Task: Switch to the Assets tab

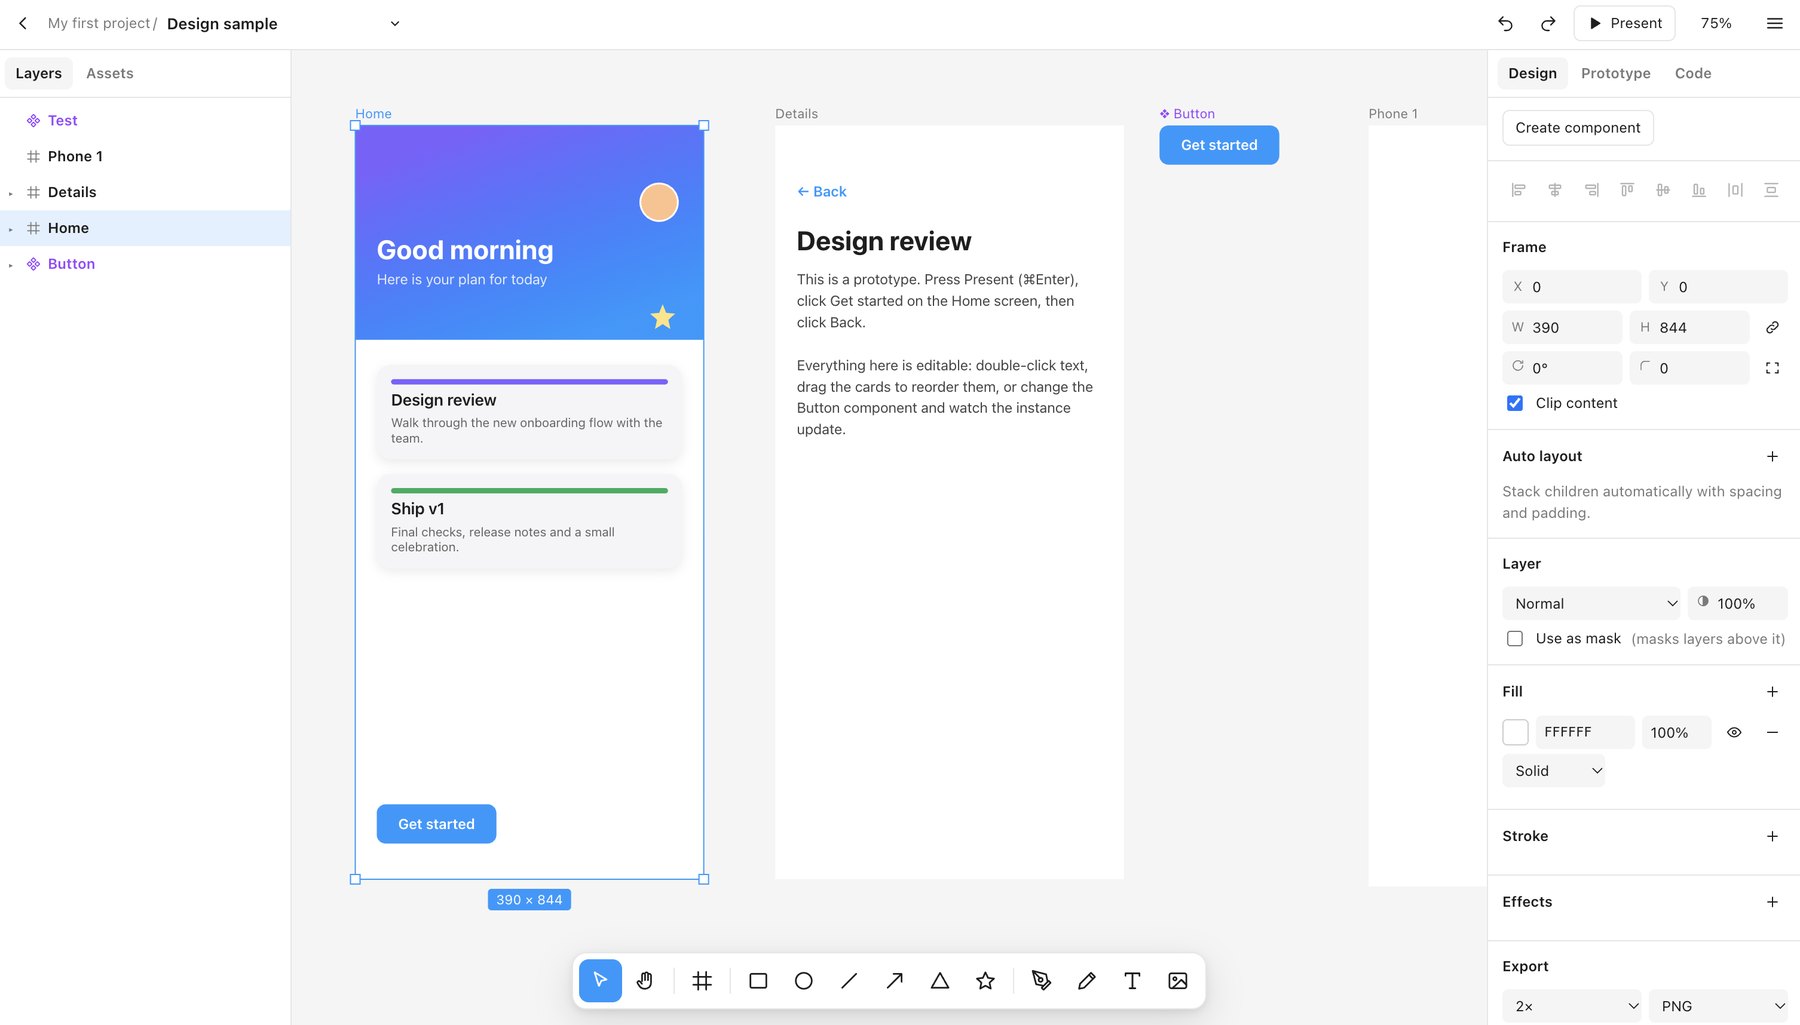Action: [x=110, y=73]
